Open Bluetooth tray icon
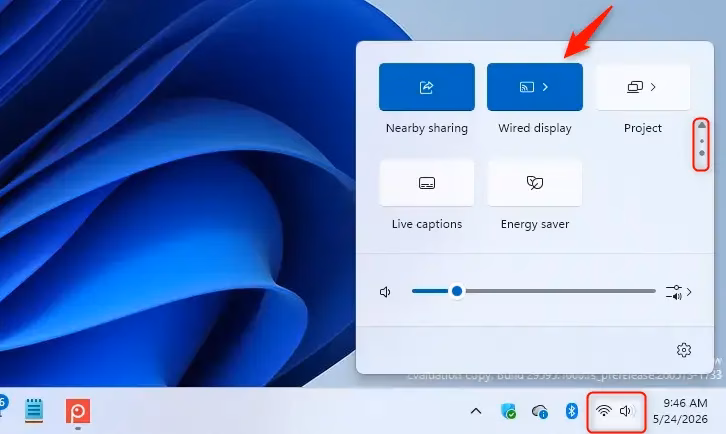The width and height of the screenshot is (726, 434). point(572,411)
